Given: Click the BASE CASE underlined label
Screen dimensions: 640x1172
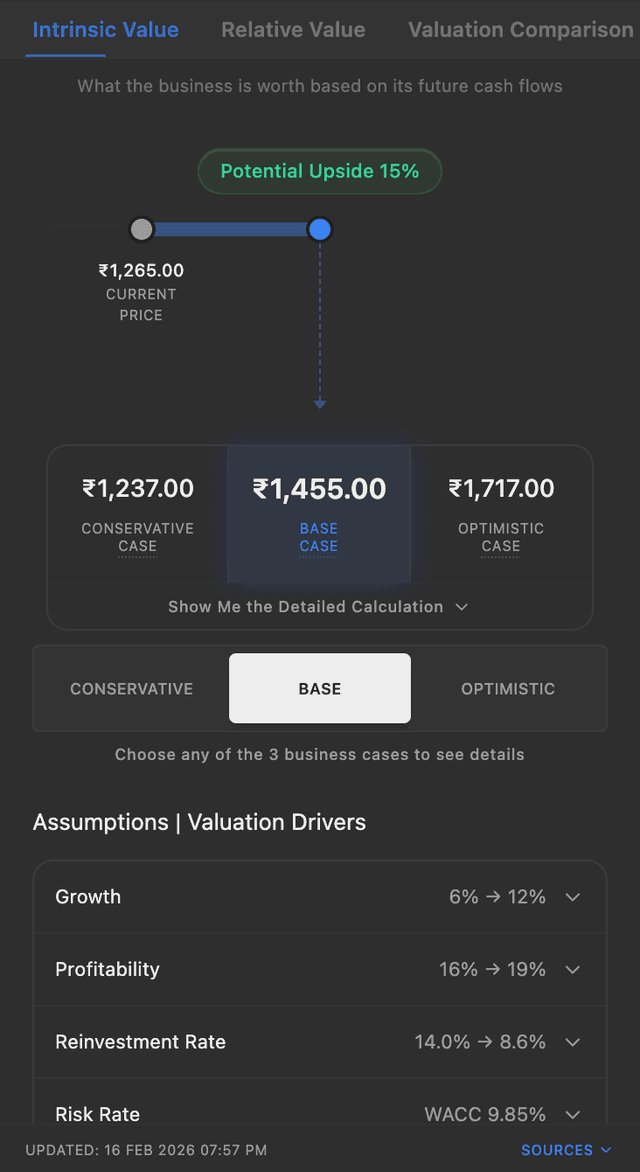Looking at the screenshot, I should tap(319, 537).
